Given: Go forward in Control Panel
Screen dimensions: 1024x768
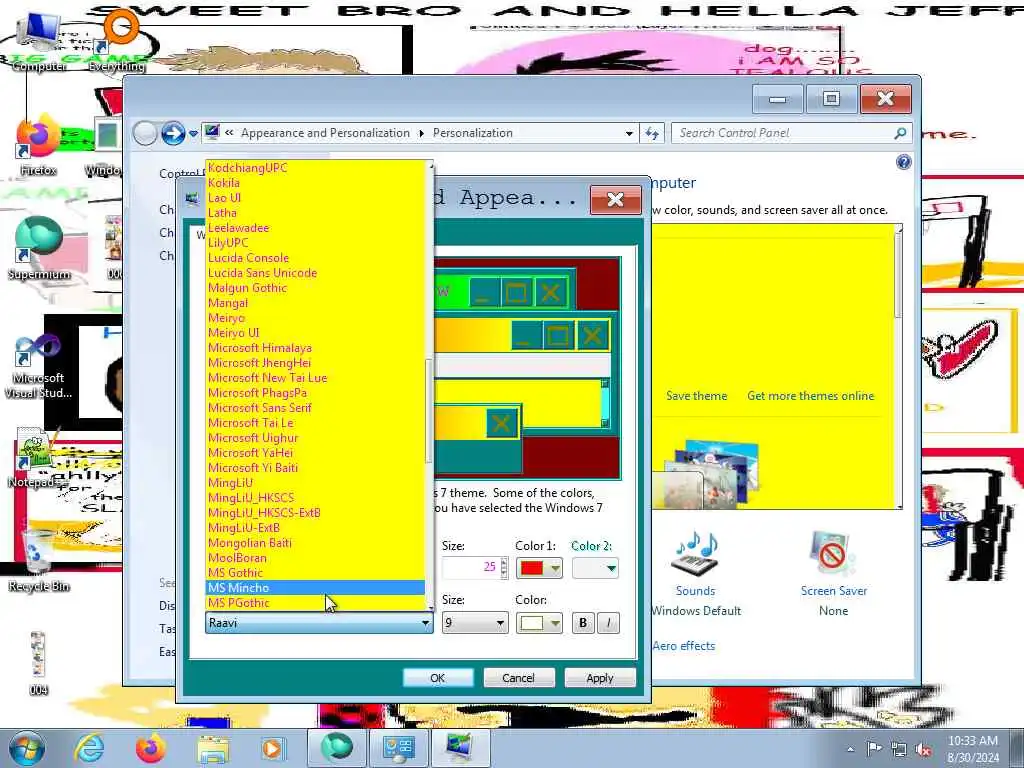Looking at the screenshot, I should click(173, 133).
